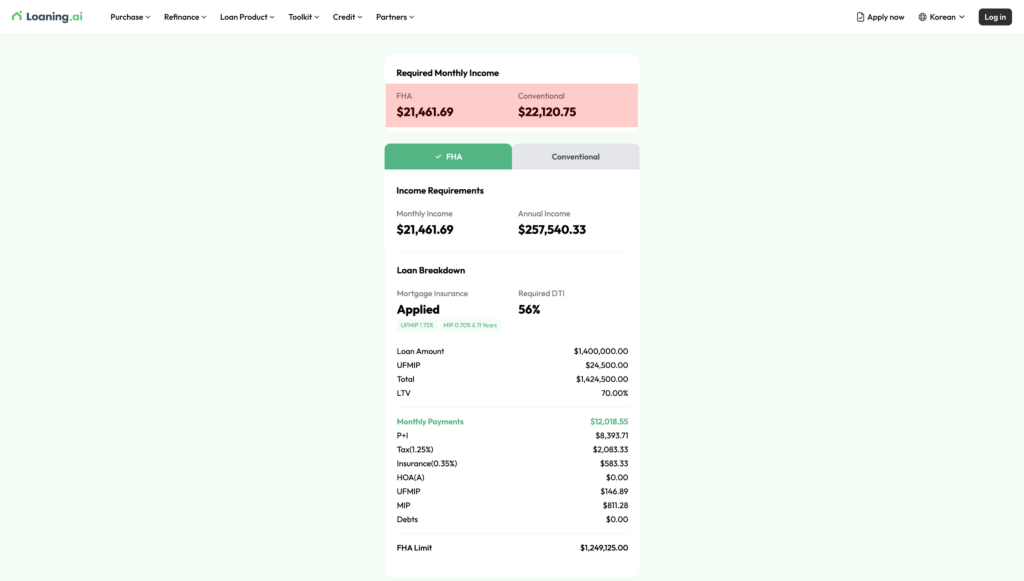Switch to the Conventional tab
The width and height of the screenshot is (1024, 581).
click(x=575, y=157)
